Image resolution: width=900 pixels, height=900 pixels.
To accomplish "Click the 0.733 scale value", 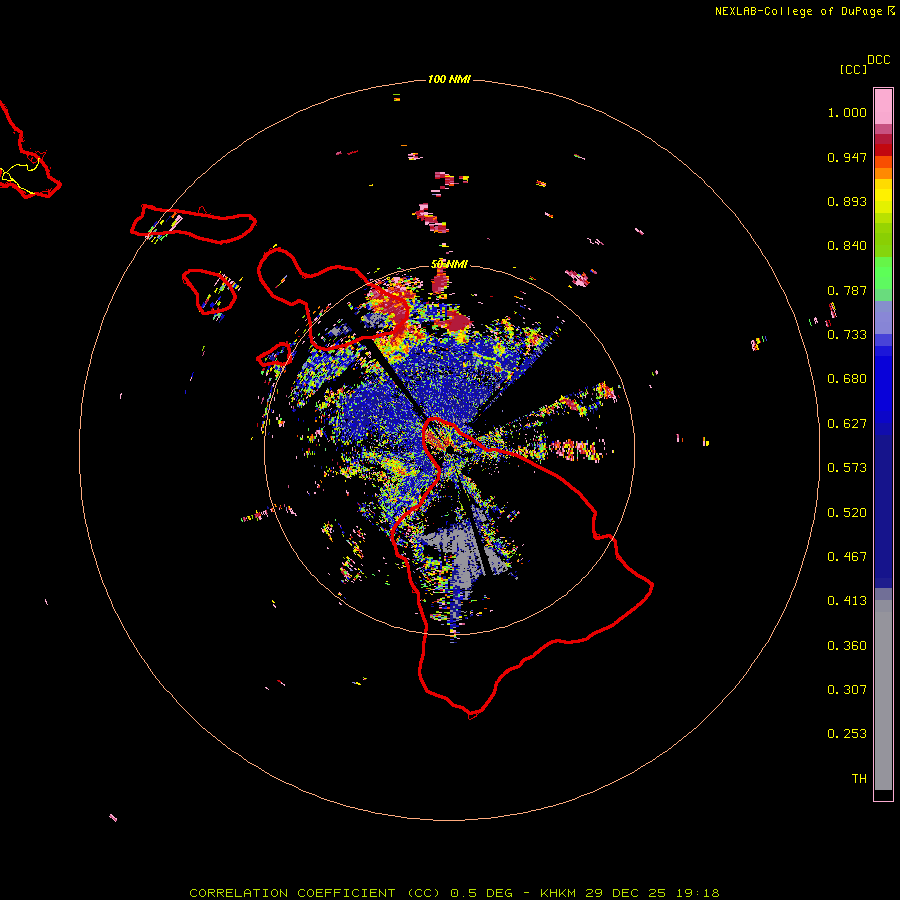I will pos(847,335).
